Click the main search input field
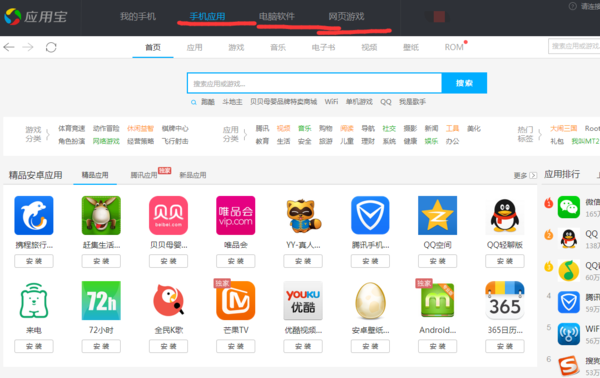Viewport: 600px width, 378px height. pyautogui.click(x=314, y=83)
